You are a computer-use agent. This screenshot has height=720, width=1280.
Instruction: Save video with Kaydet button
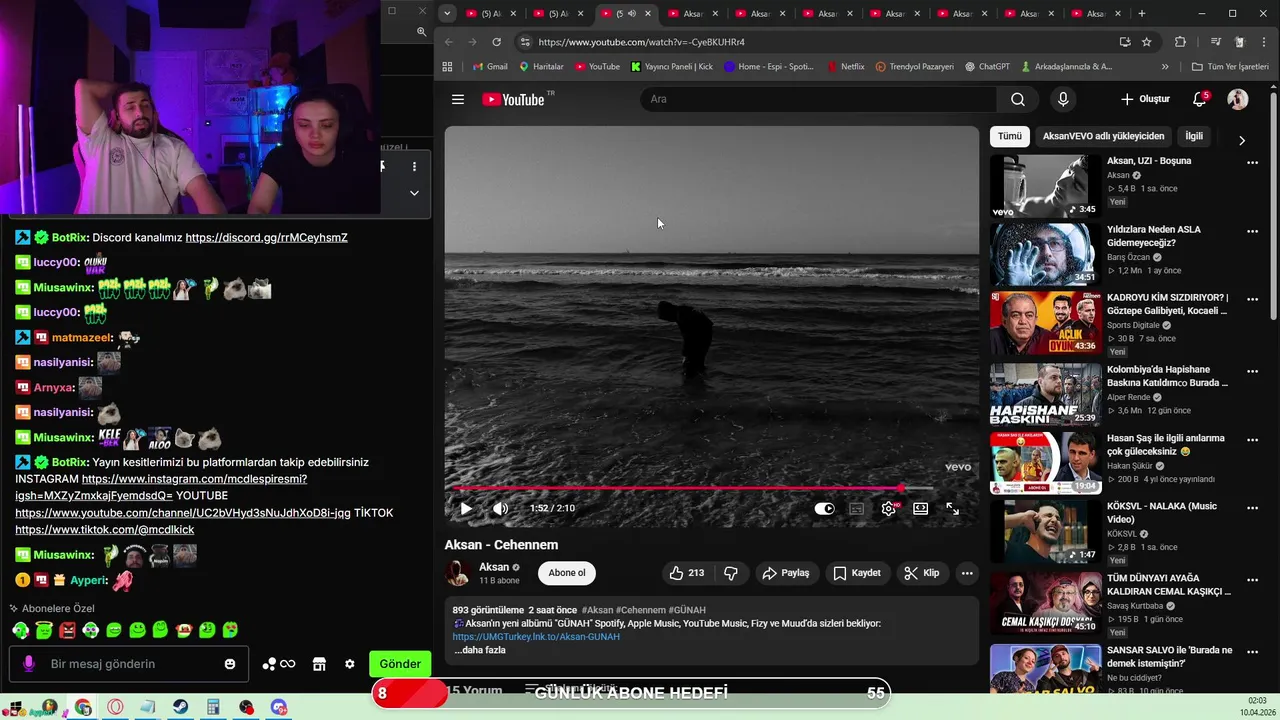tap(857, 573)
